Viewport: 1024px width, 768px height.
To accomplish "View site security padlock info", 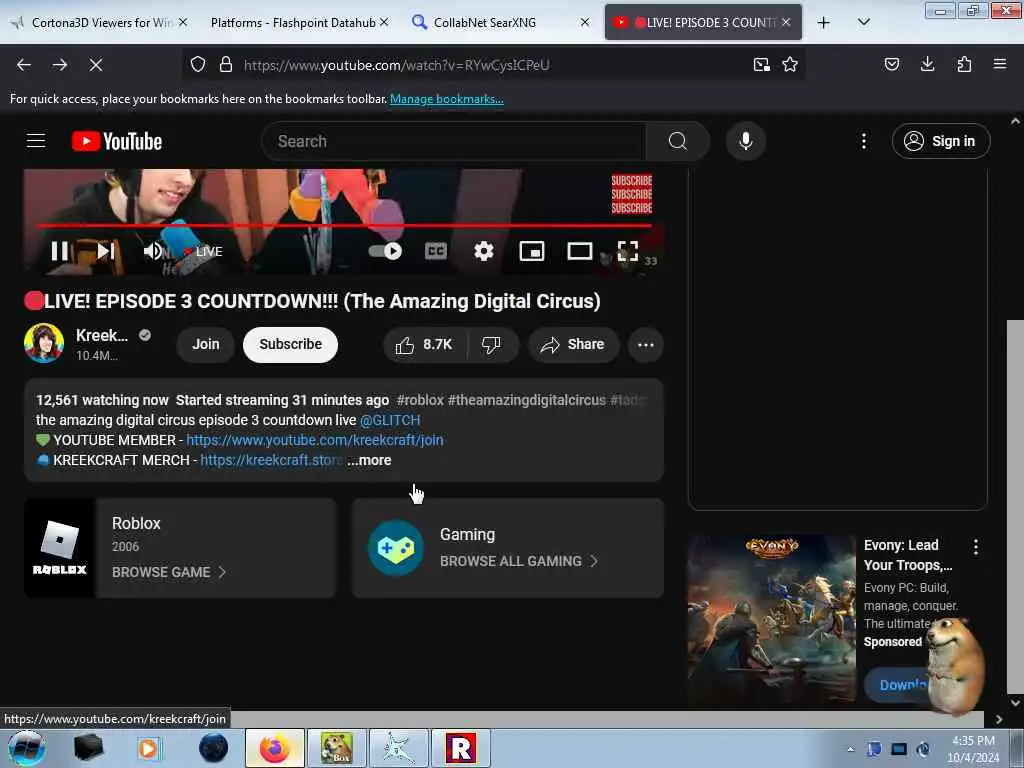I will (226, 65).
